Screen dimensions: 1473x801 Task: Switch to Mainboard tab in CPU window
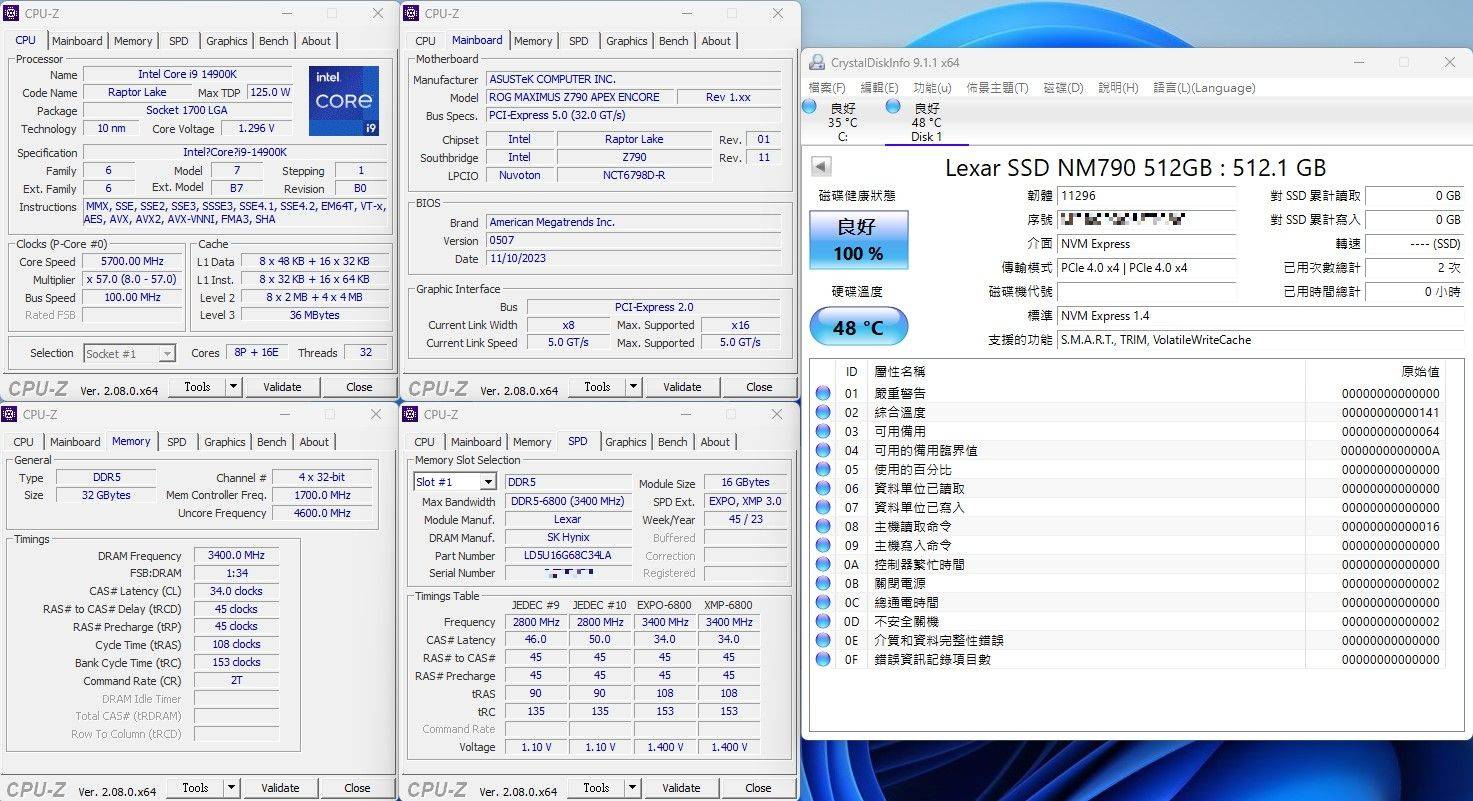(77, 41)
